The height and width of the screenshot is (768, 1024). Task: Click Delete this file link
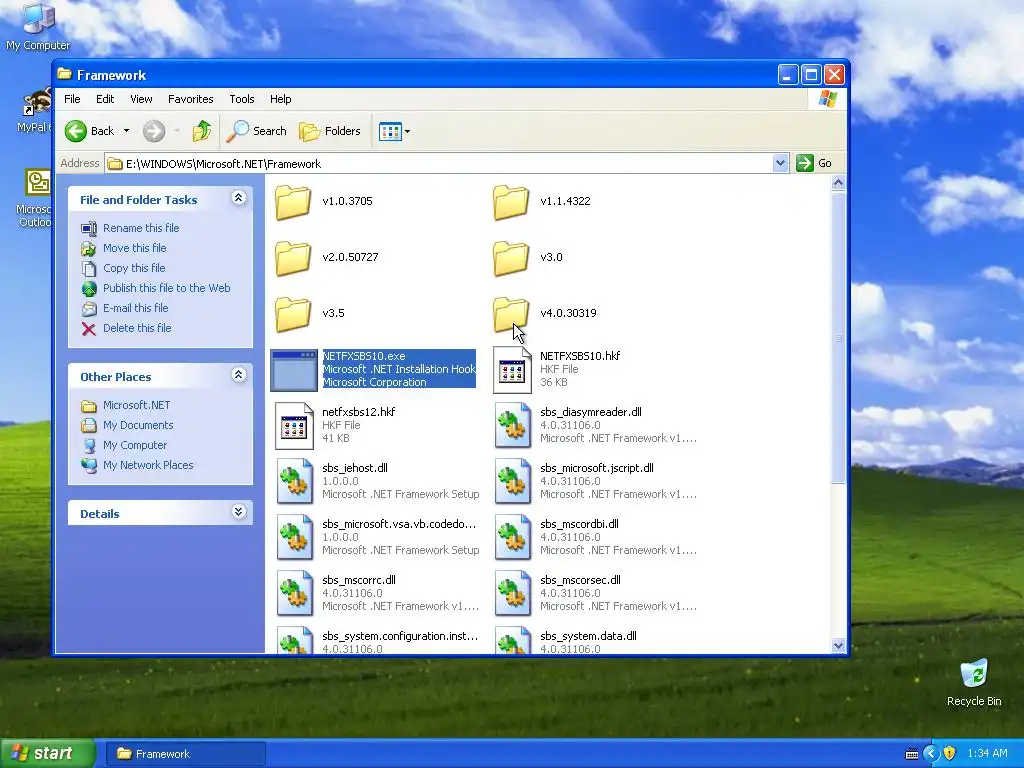tap(137, 328)
